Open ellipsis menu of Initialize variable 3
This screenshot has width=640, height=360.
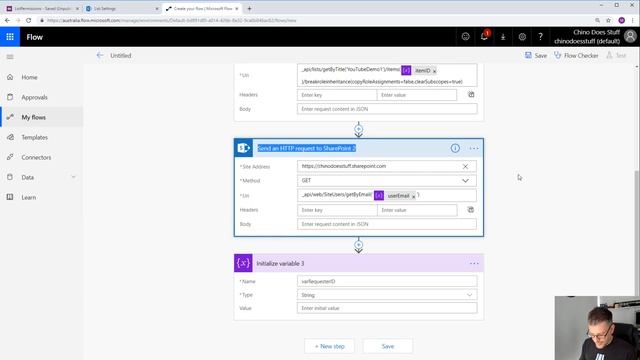473,263
